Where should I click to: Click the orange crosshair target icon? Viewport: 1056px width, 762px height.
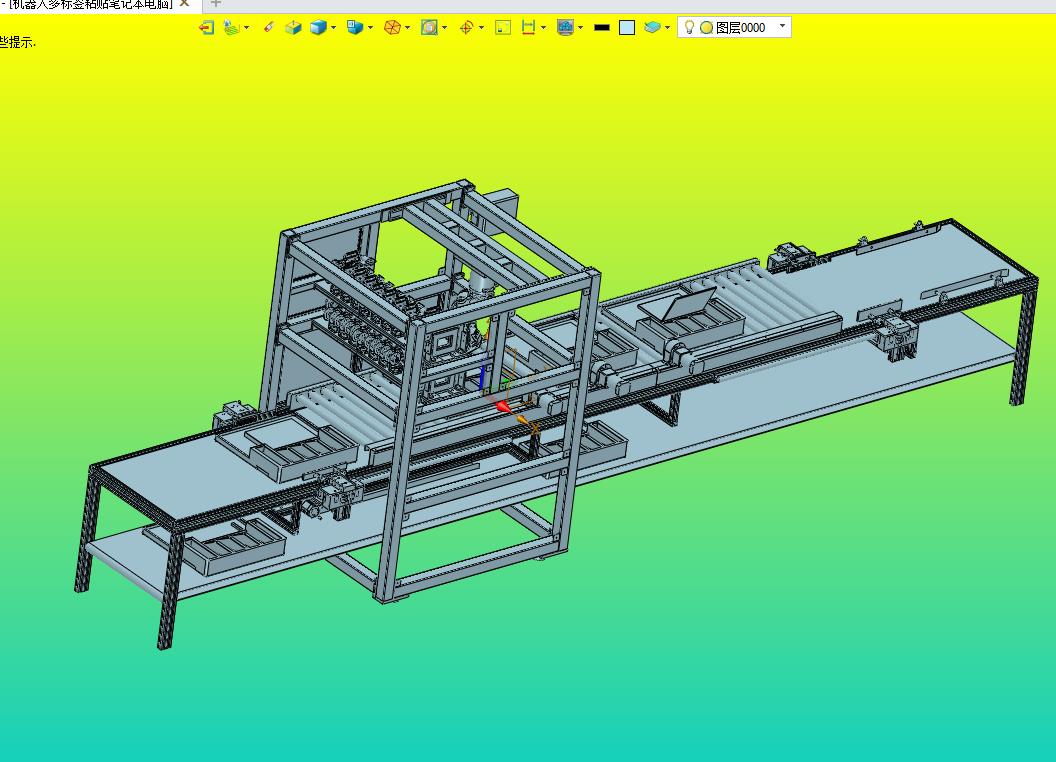(466, 28)
